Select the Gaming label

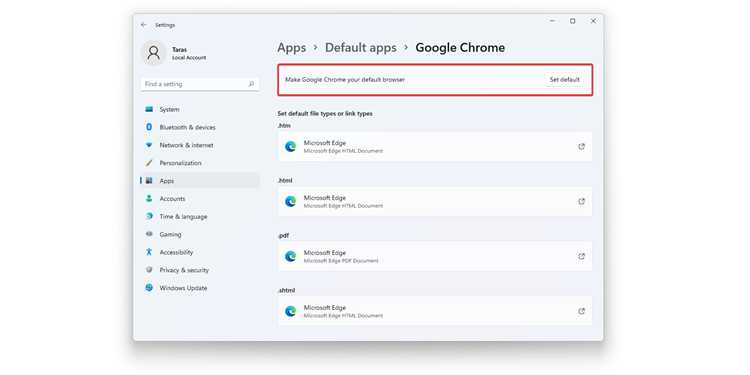point(170,234)
